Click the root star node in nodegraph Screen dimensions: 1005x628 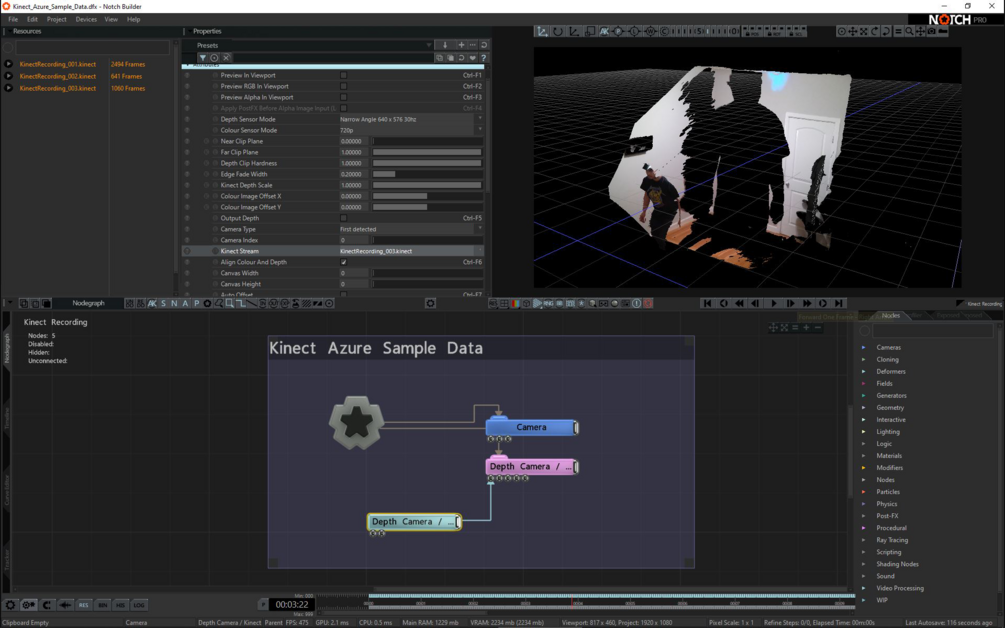356,422
